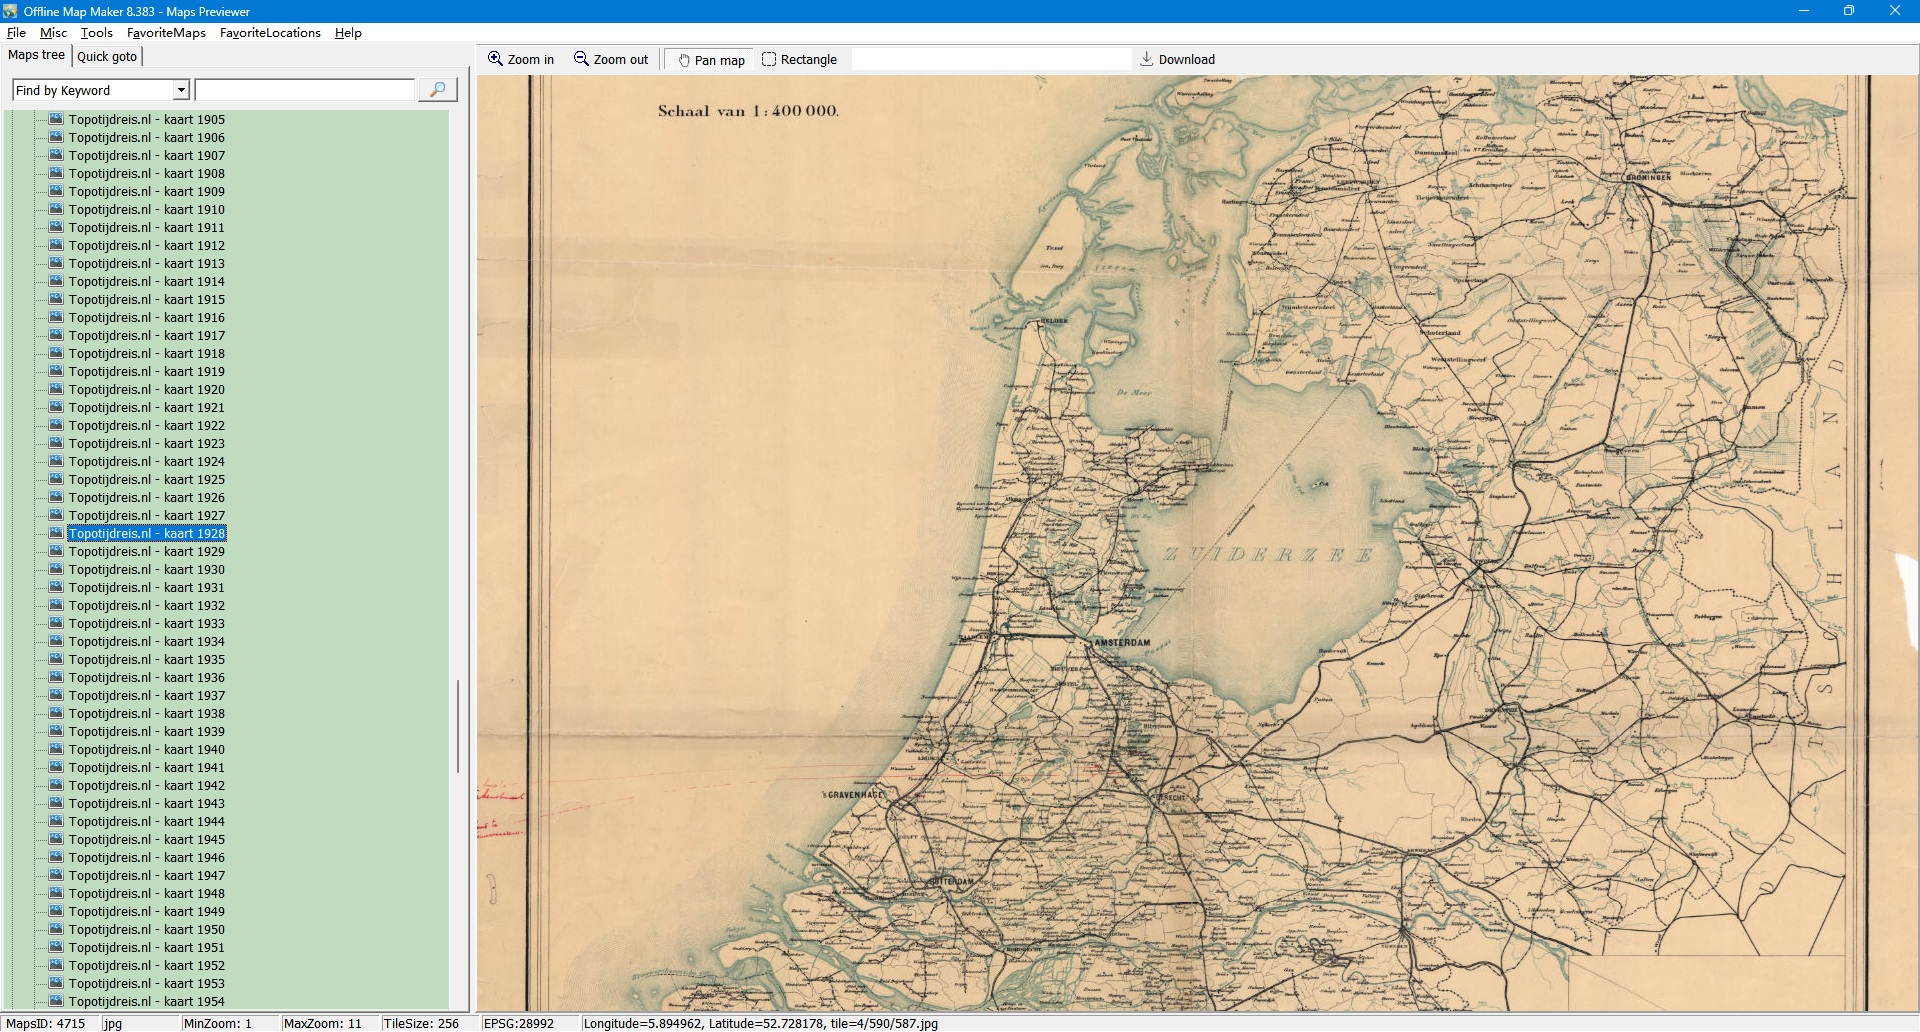The width and height of the screenshot is (1920, 1032).
Task: Click the Zoom in magnifier icon
Action: (495, 59)
